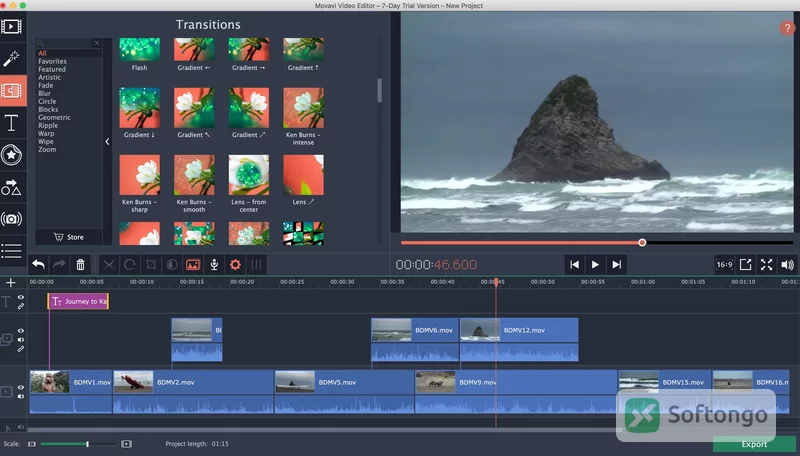
Task: Open the Import media tab icon
Action: [11, 26]
